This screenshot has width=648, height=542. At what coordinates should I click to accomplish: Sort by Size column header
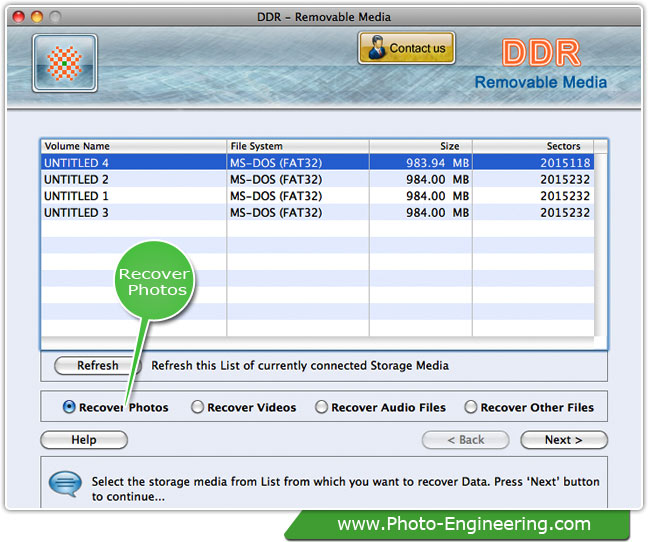point(421,146)
